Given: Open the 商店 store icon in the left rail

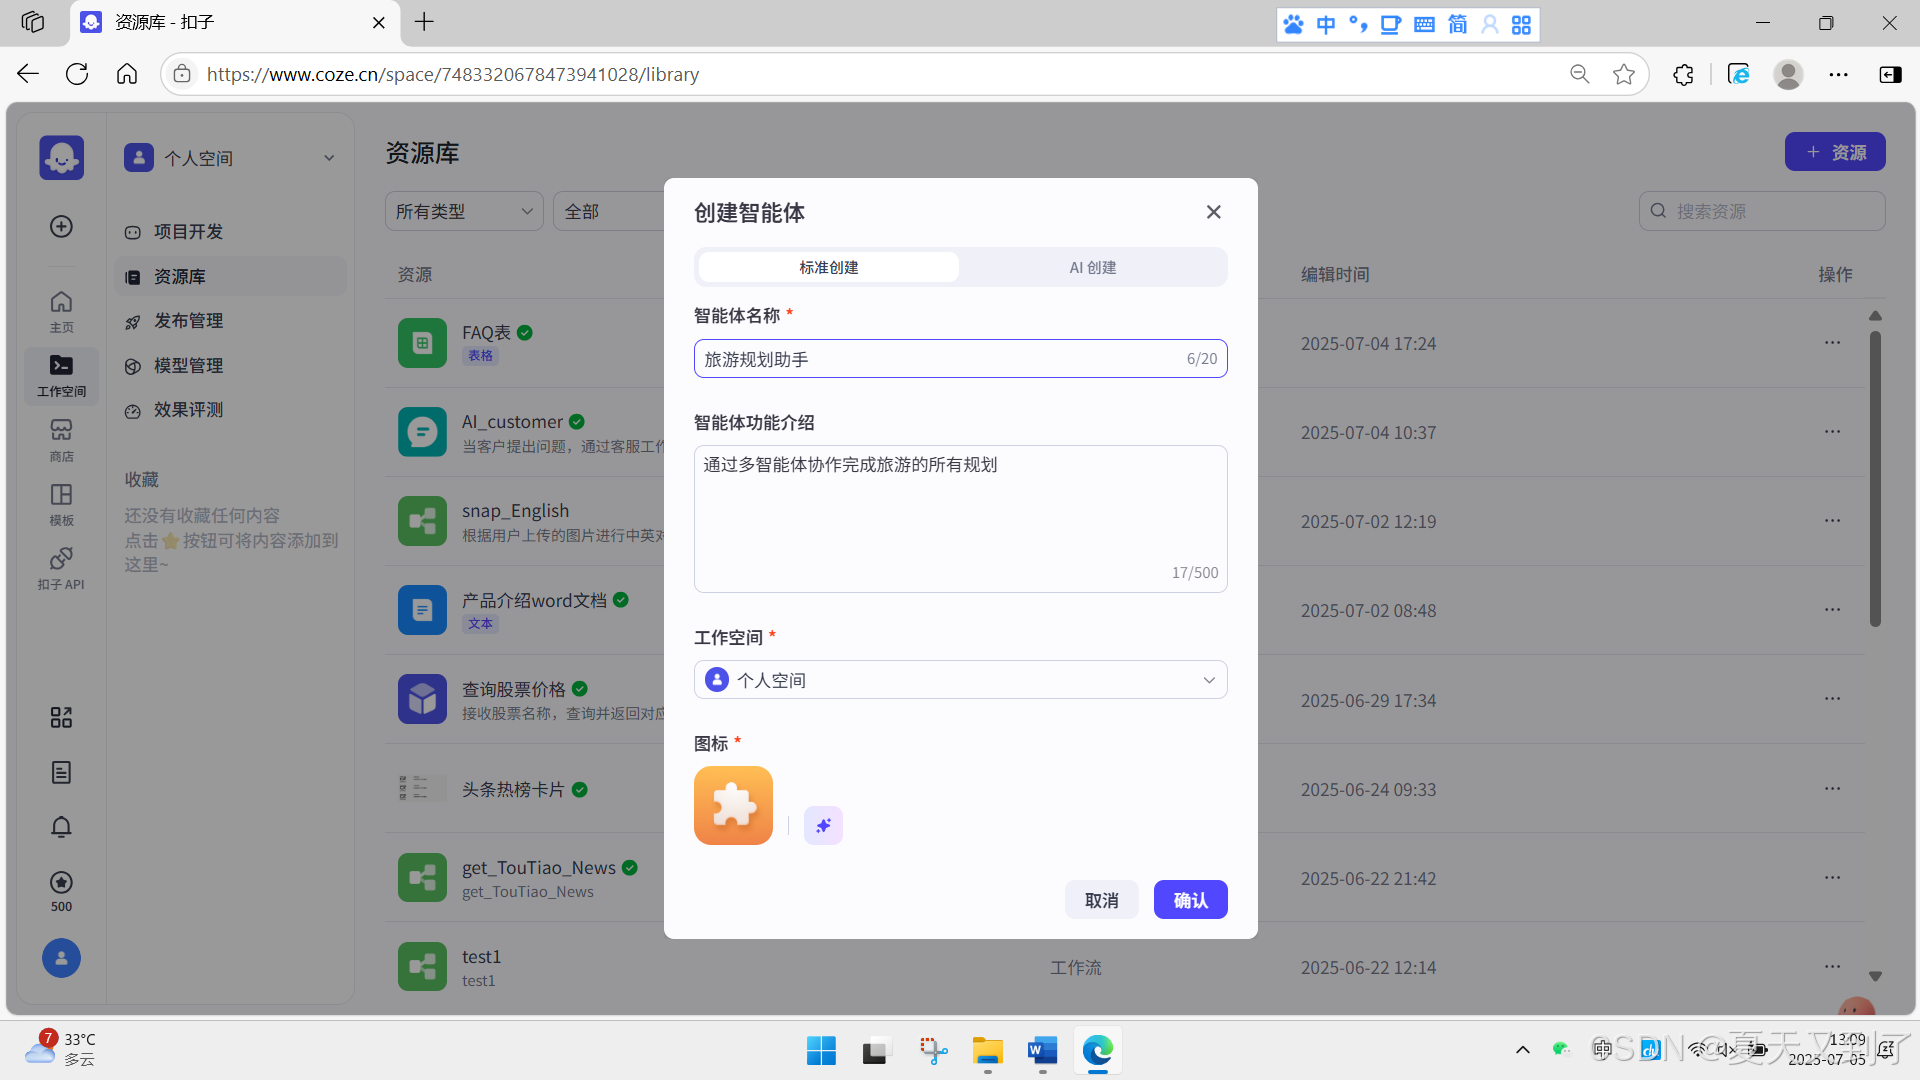Looking at the screenshot, I should pyautogui.click(x=61, y=439).
